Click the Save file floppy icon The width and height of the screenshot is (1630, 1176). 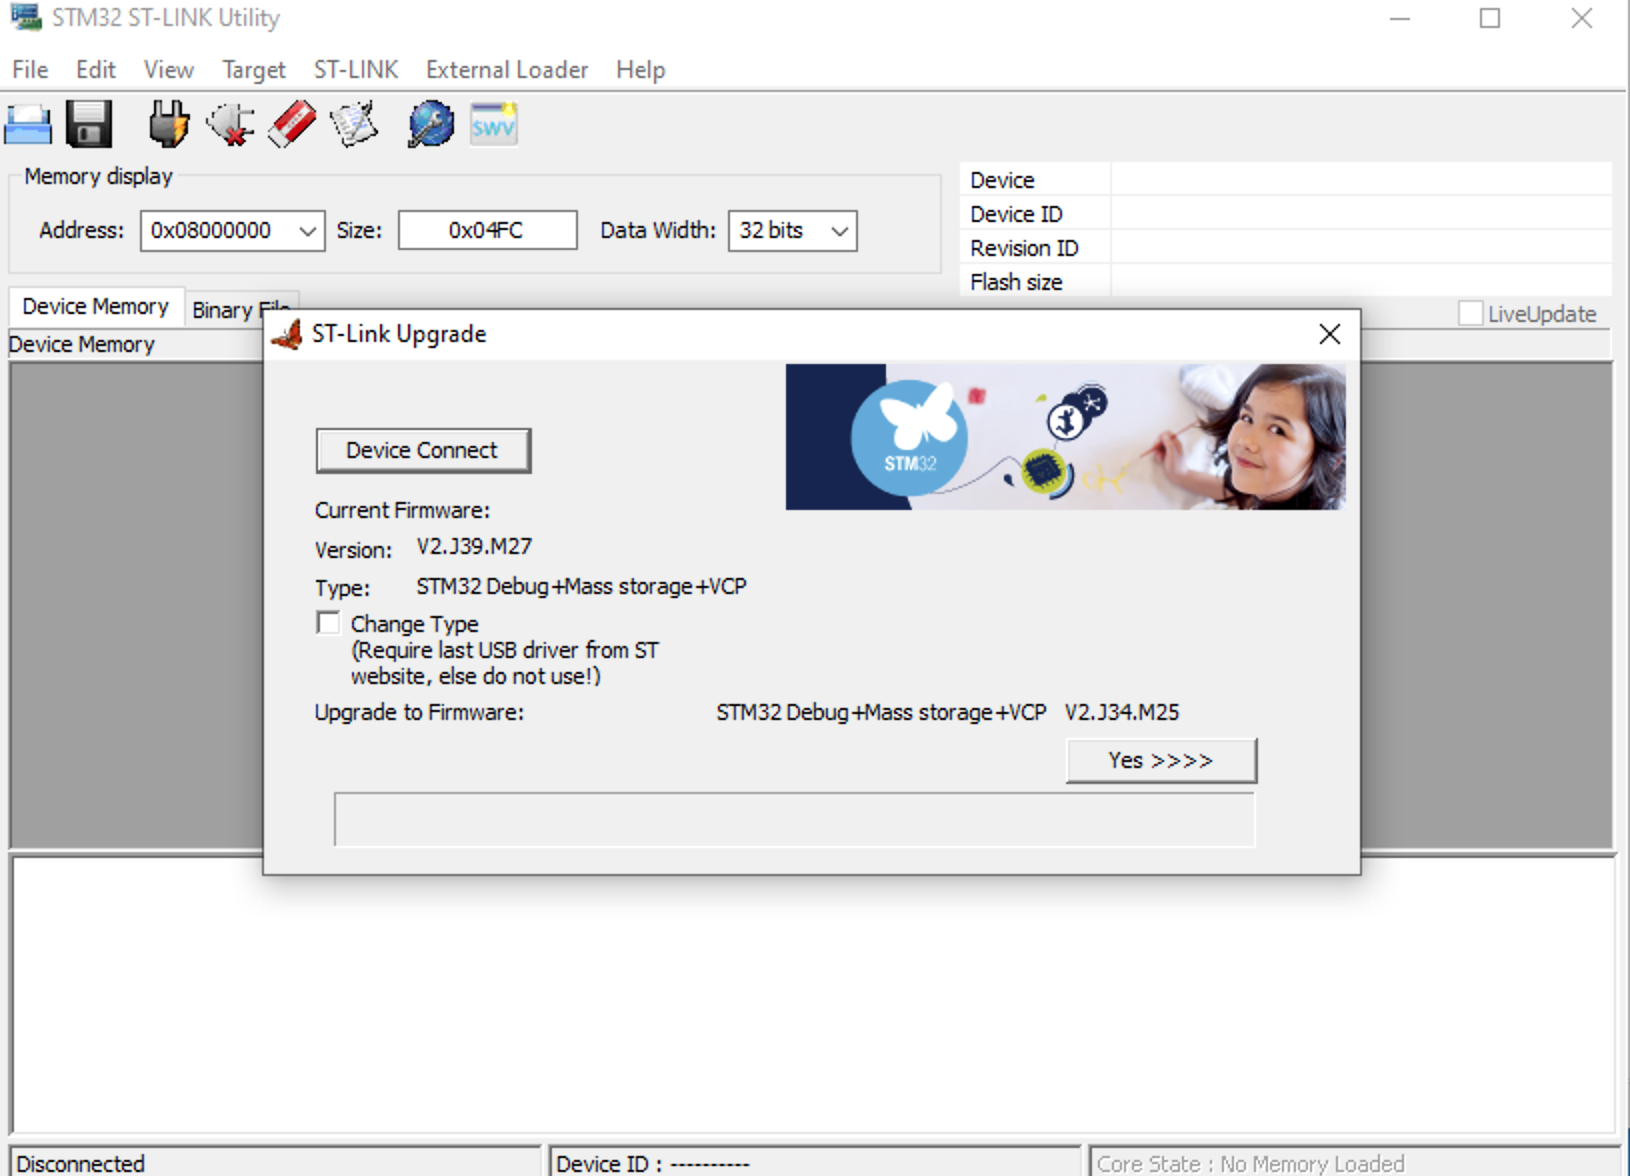click(x=89, y=124)
